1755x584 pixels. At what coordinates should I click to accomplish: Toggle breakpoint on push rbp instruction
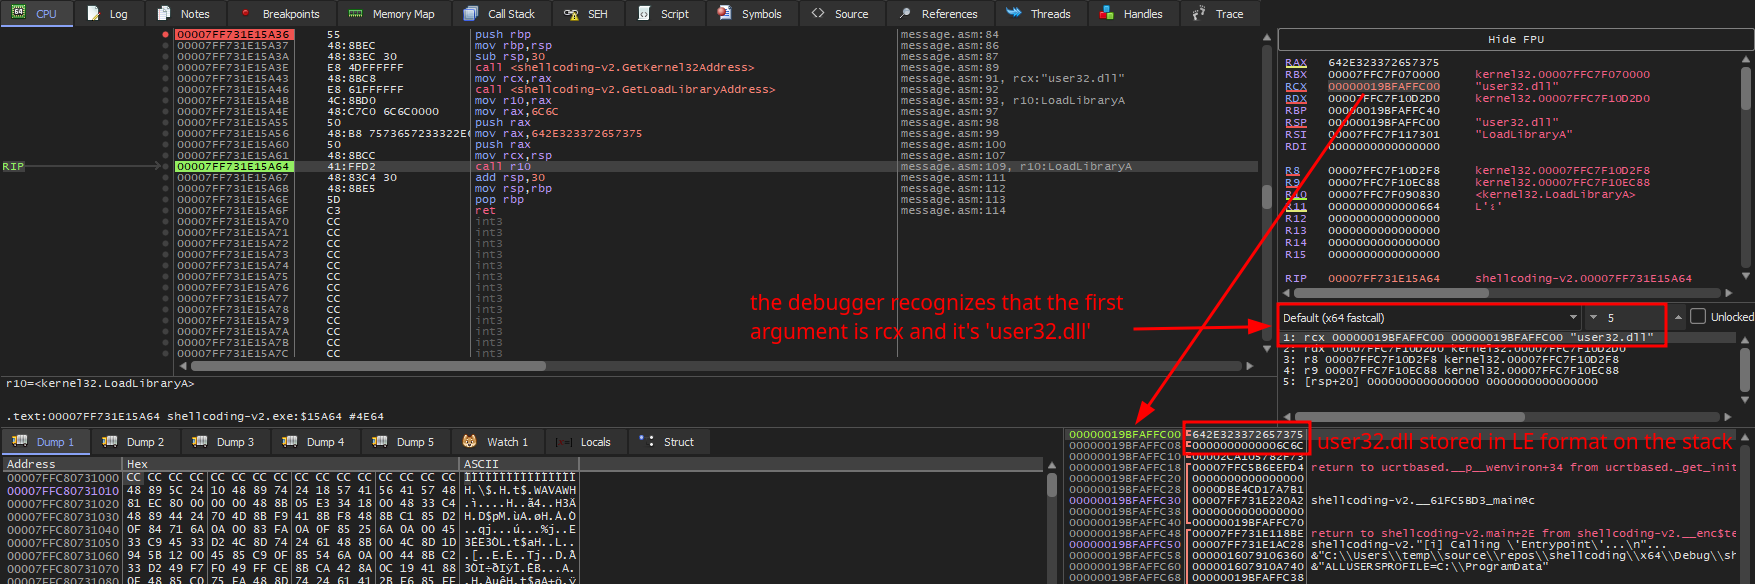166,34
